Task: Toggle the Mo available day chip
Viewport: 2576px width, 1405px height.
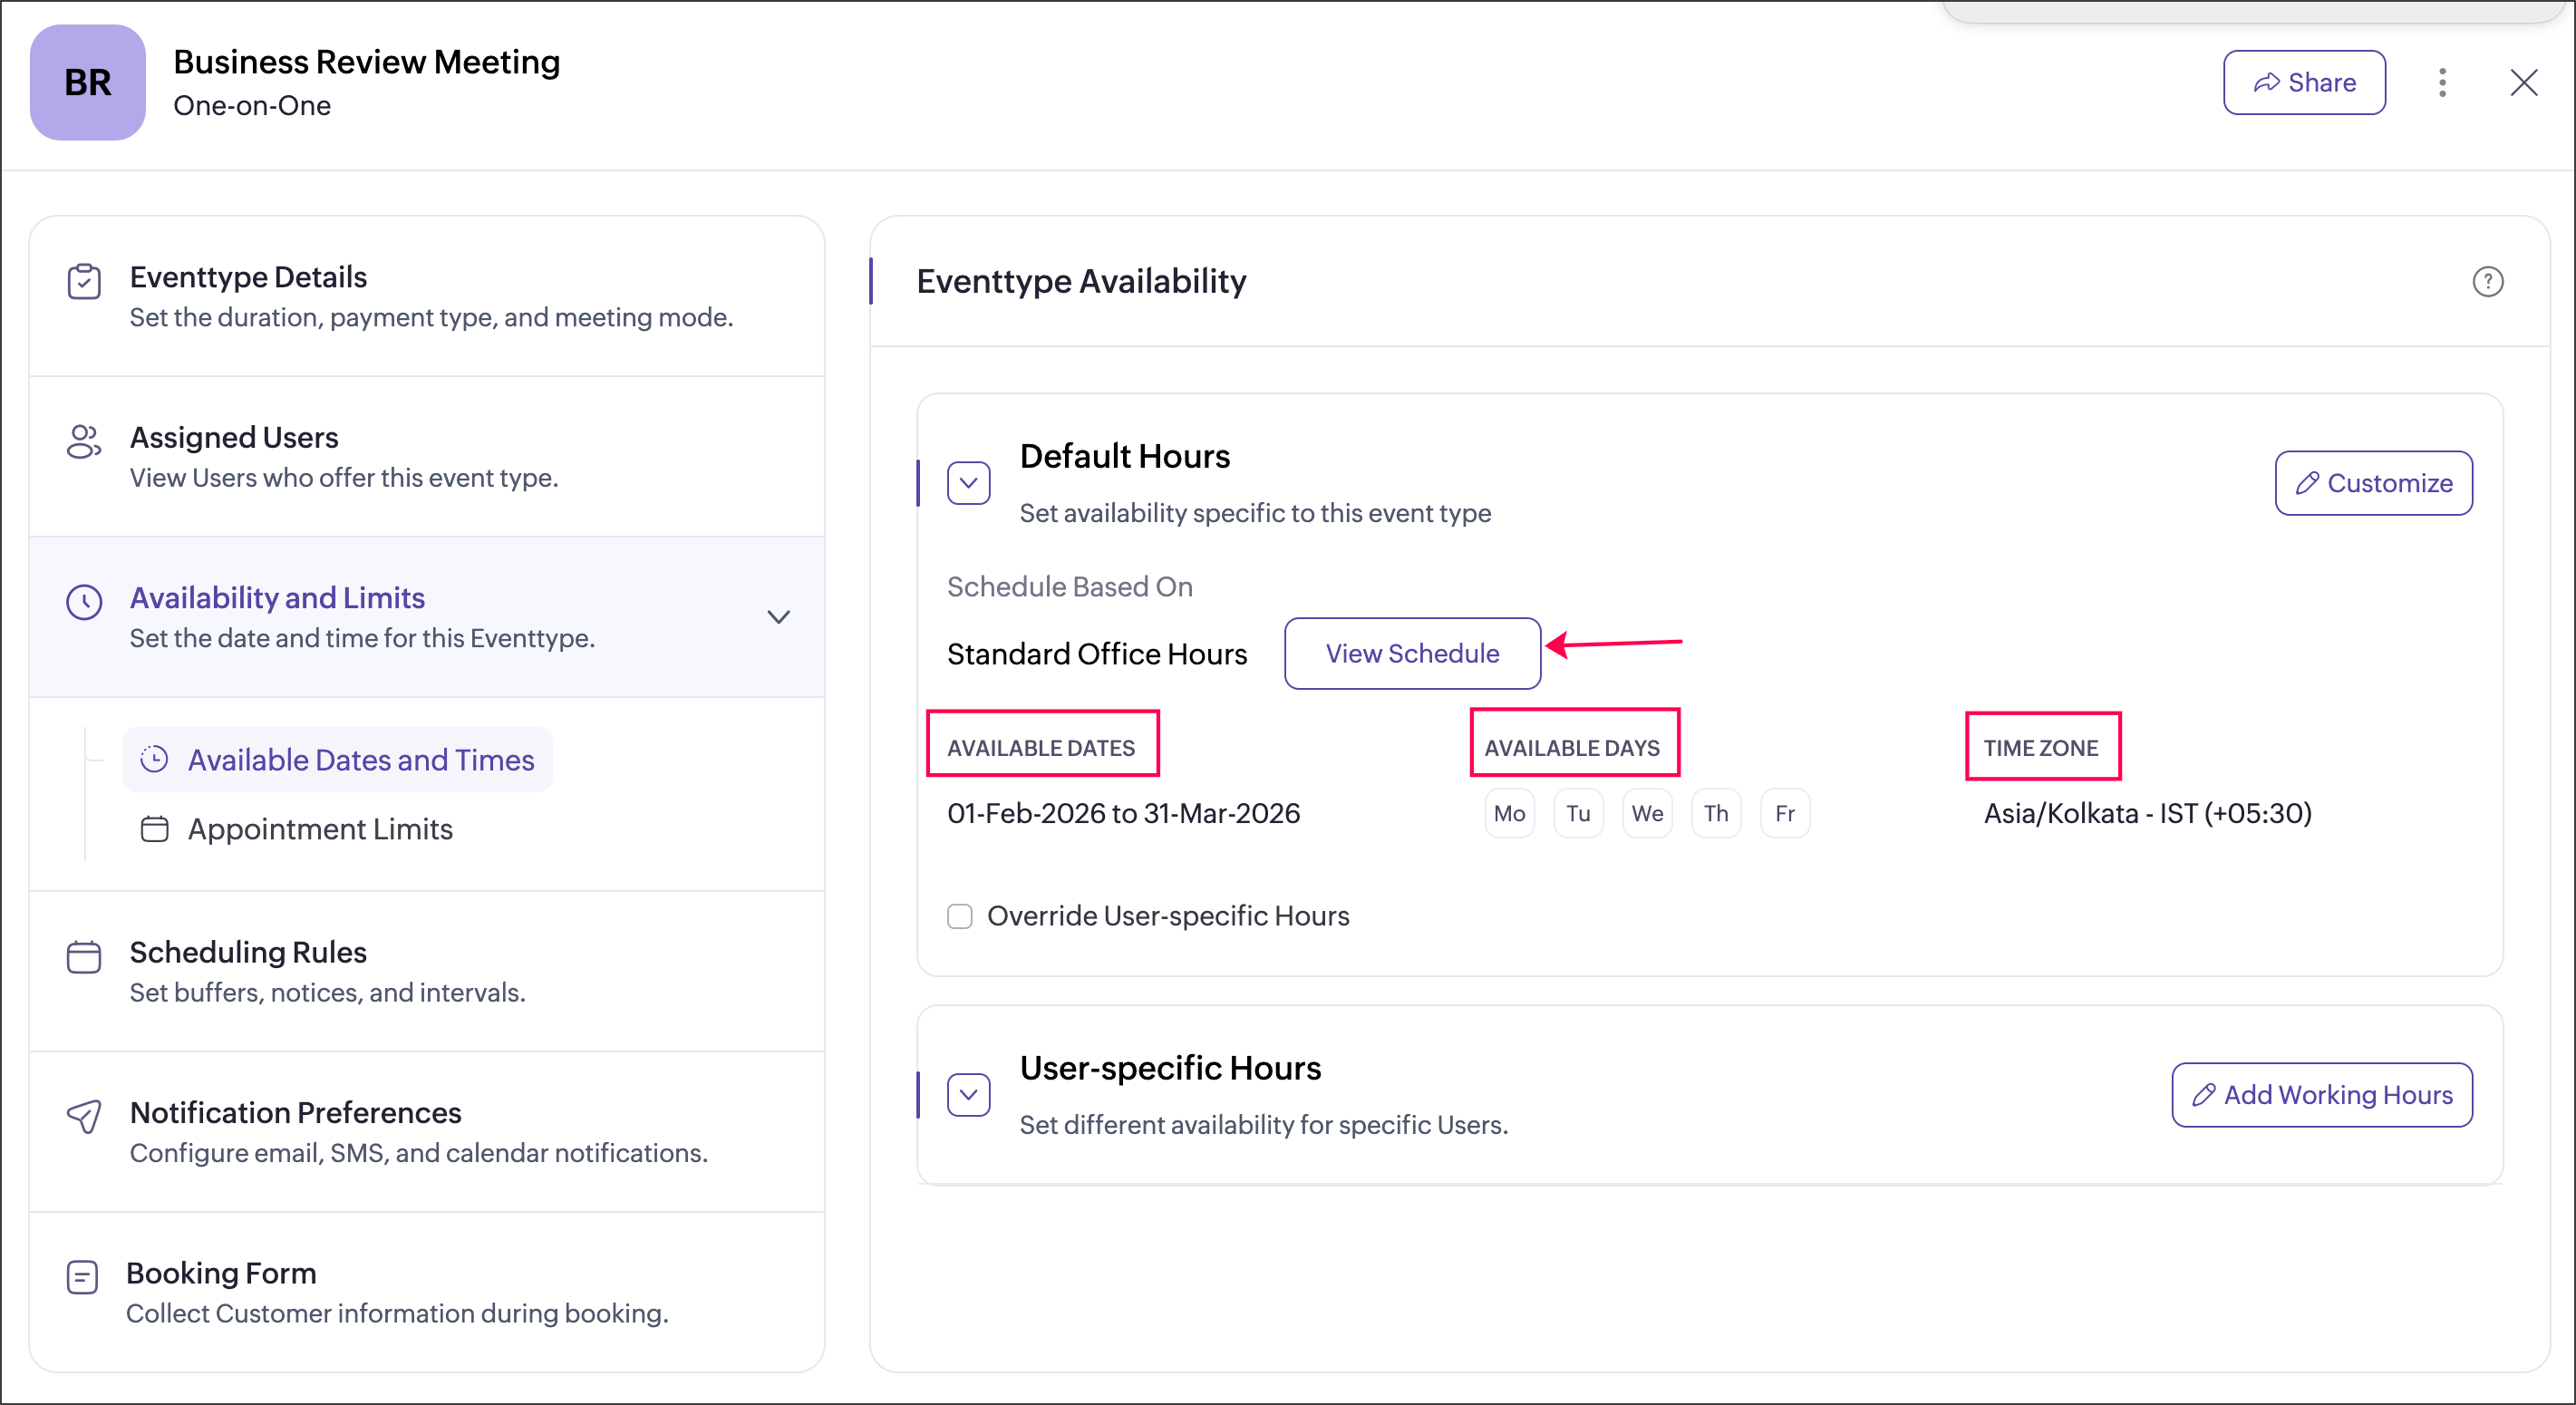Action: point(1509,814)
